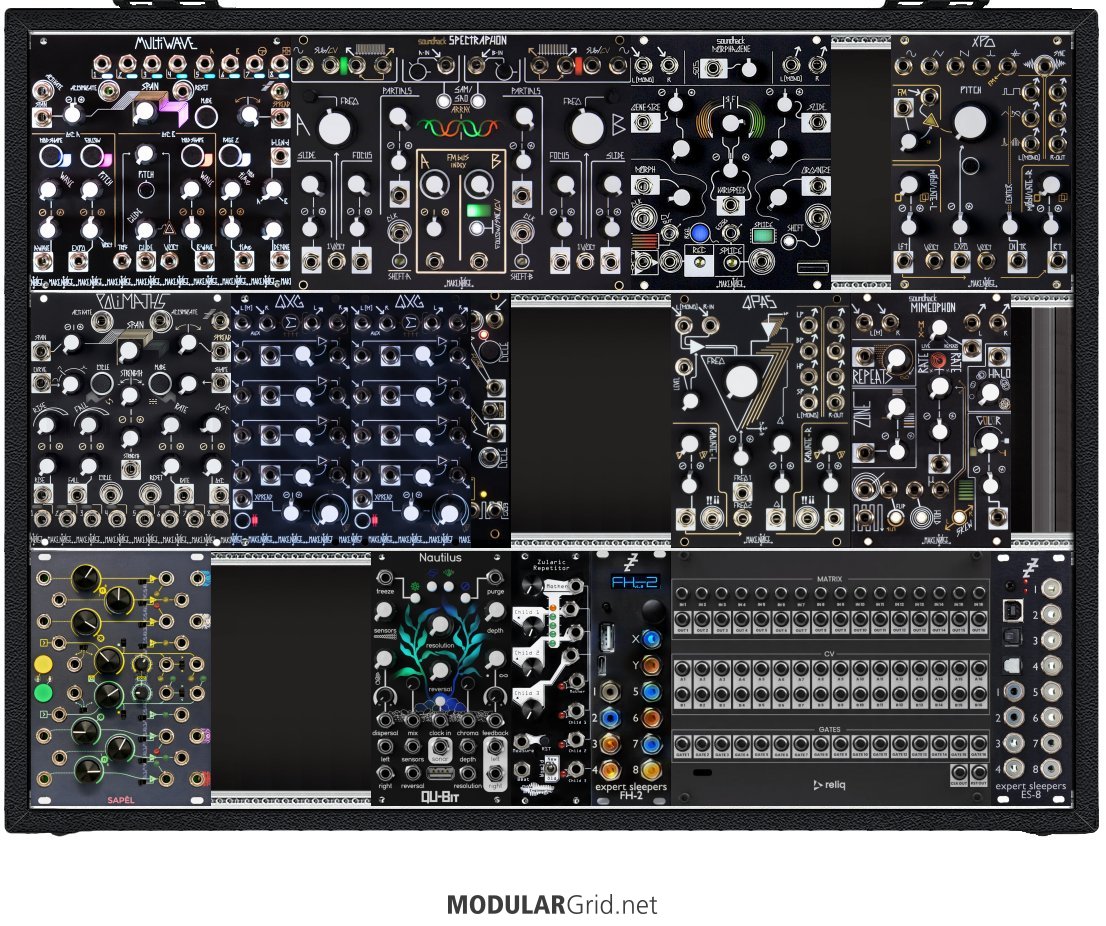
Task: Click the Mimeophon red µRate knob
Action: [938, 360]
